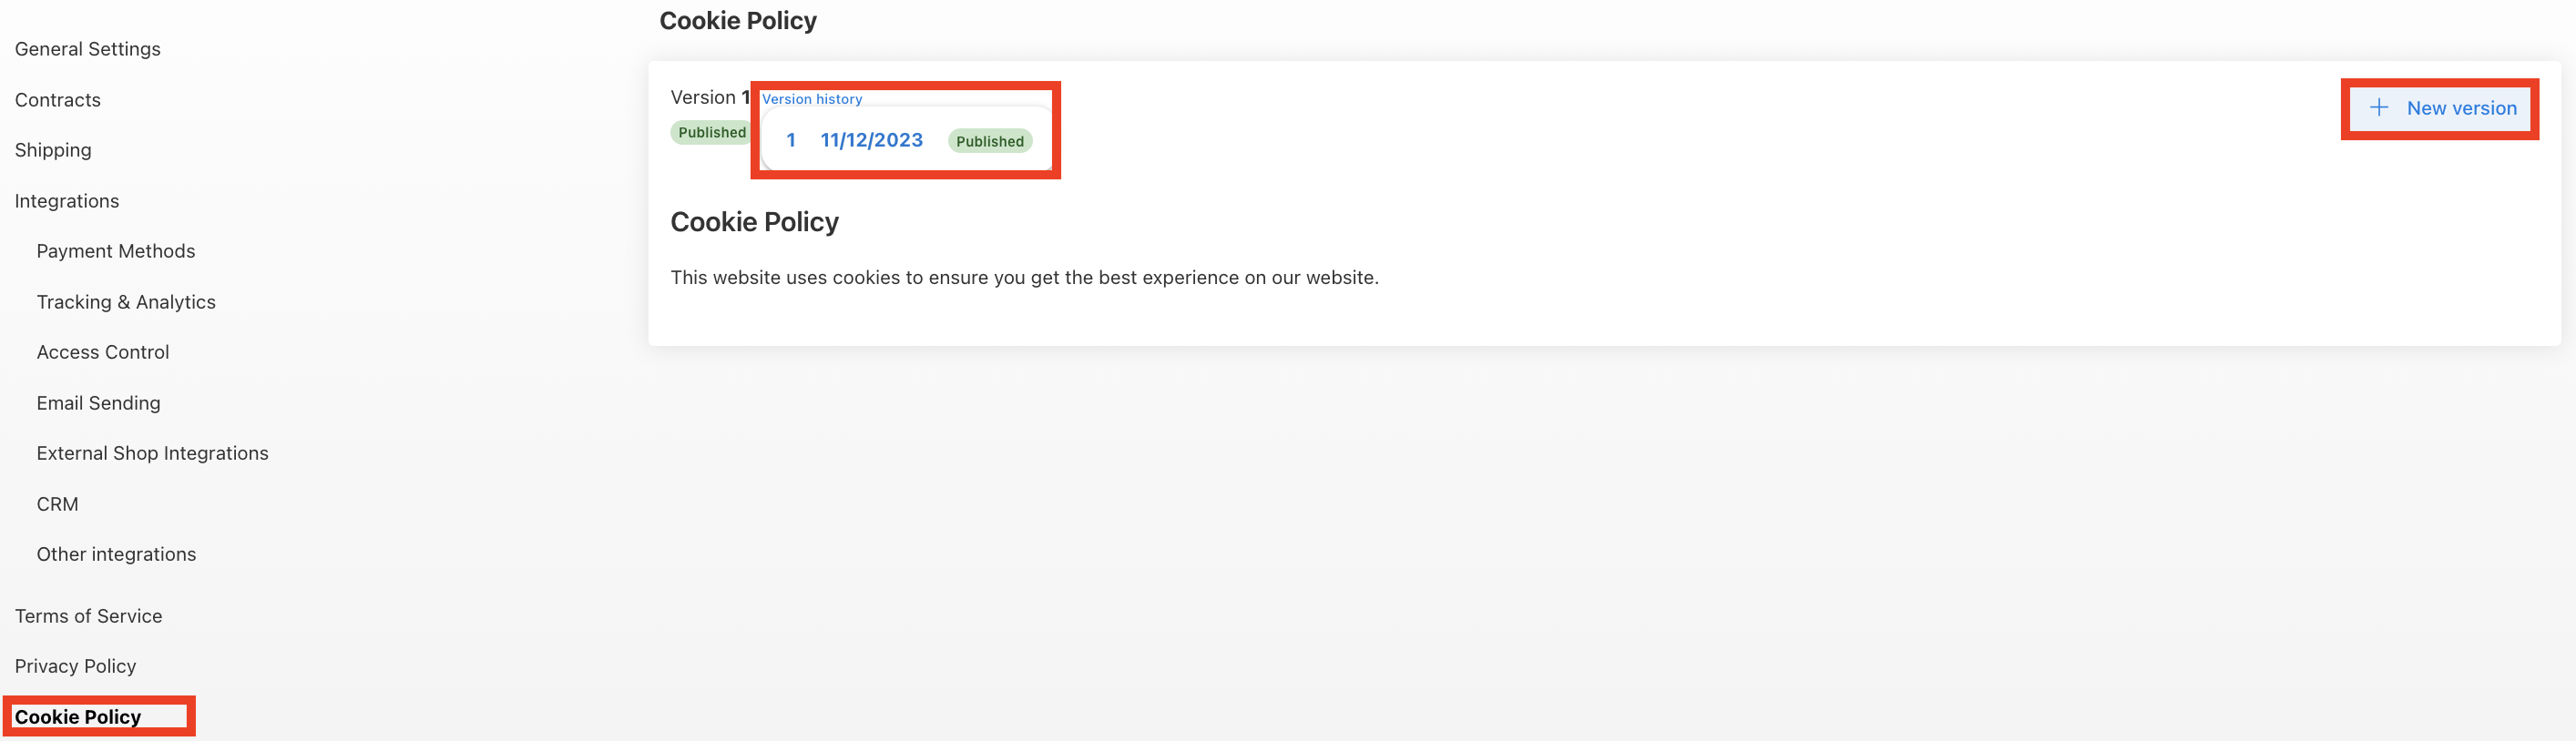The height and width of the screenshot is (741, 2576).
Task: Open External Shop Integrations page
Action: point(152,453)
